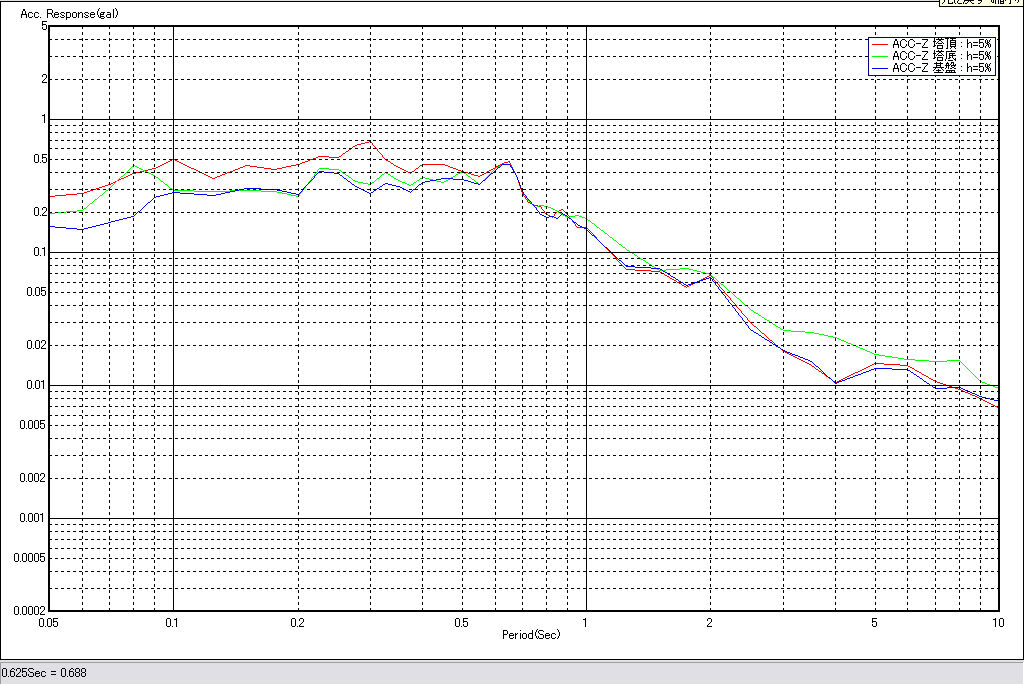Click the partially visible tooltip at top right
Viewport: 1024px width, 685px height.
[979, 3]
